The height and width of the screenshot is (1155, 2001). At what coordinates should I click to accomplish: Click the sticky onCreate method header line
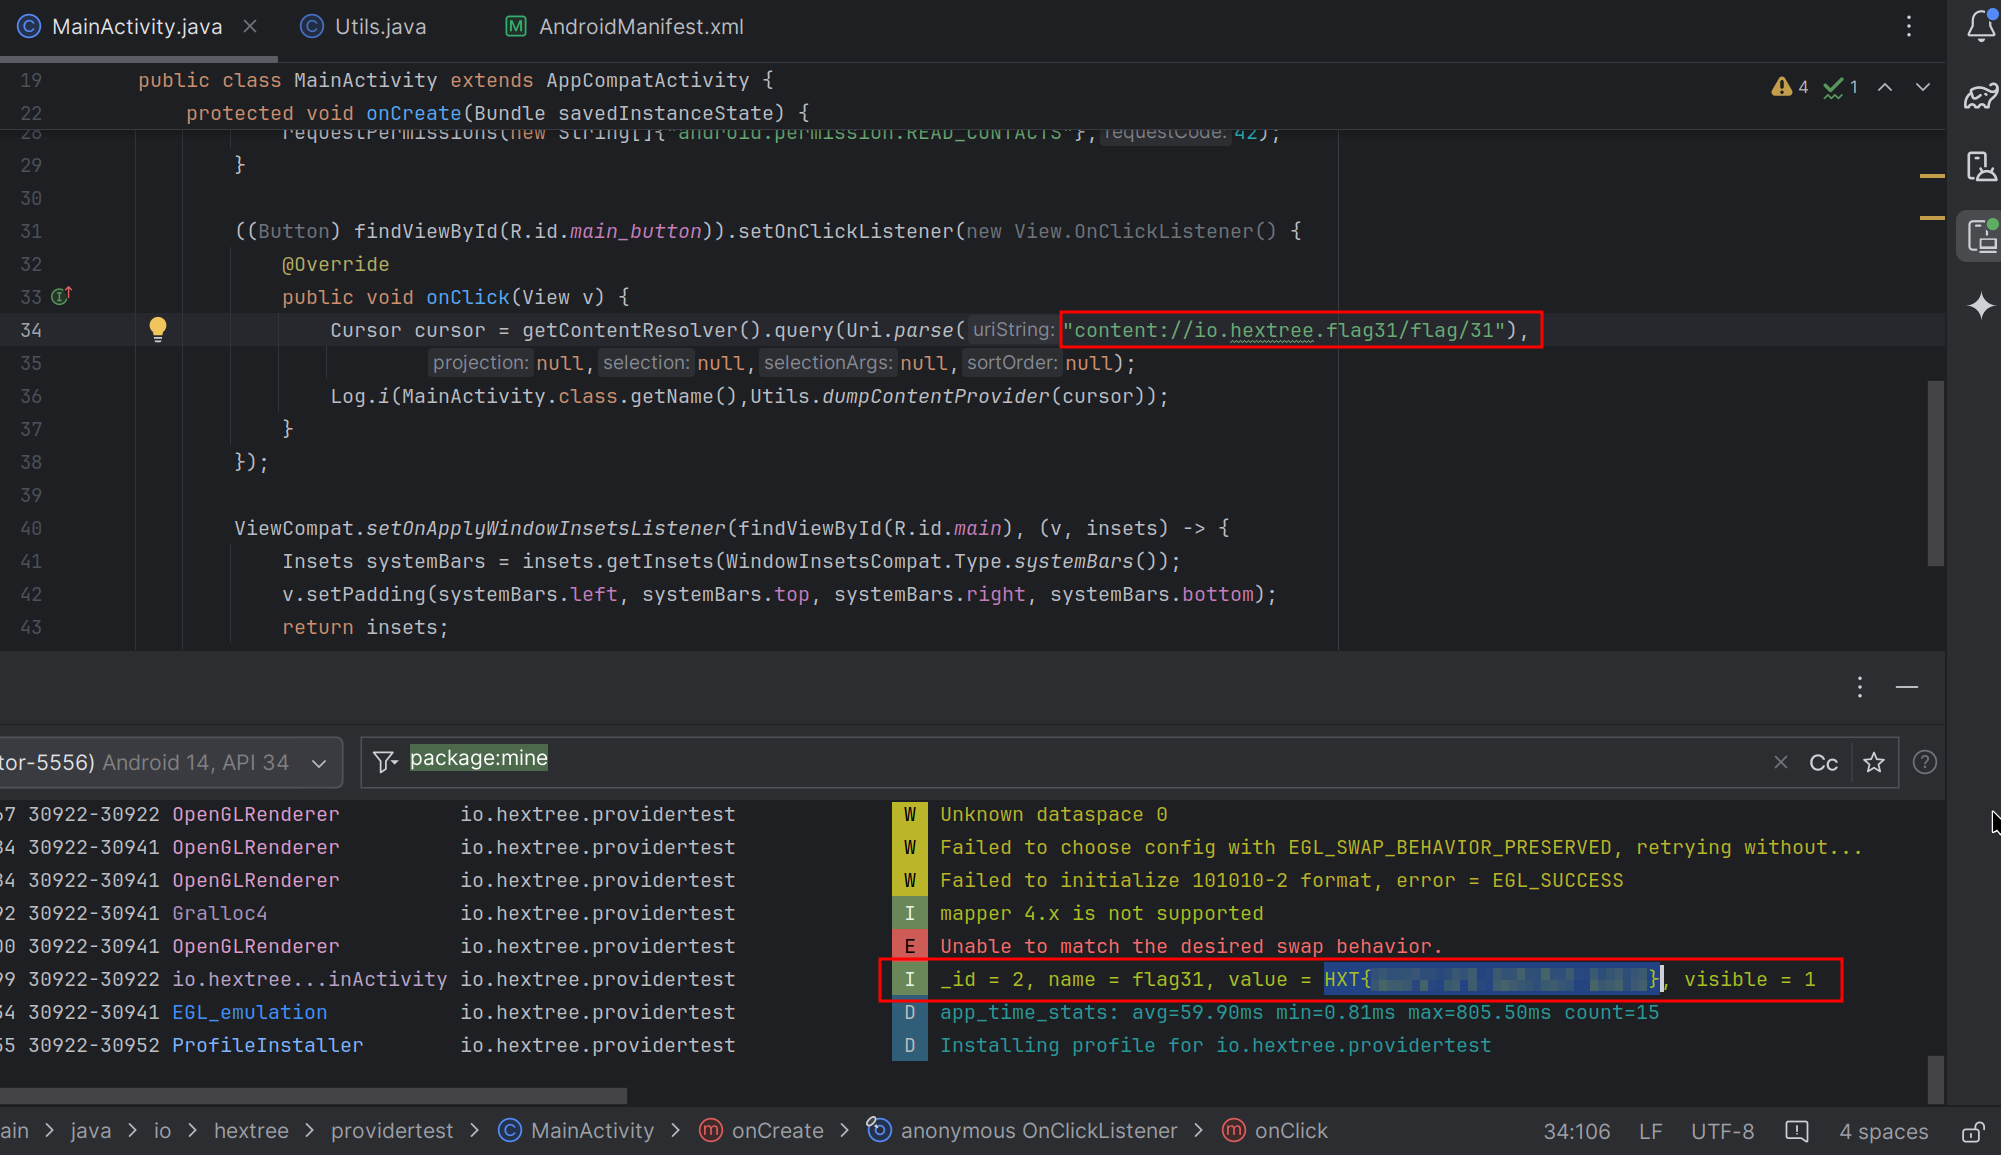[497, 113]
